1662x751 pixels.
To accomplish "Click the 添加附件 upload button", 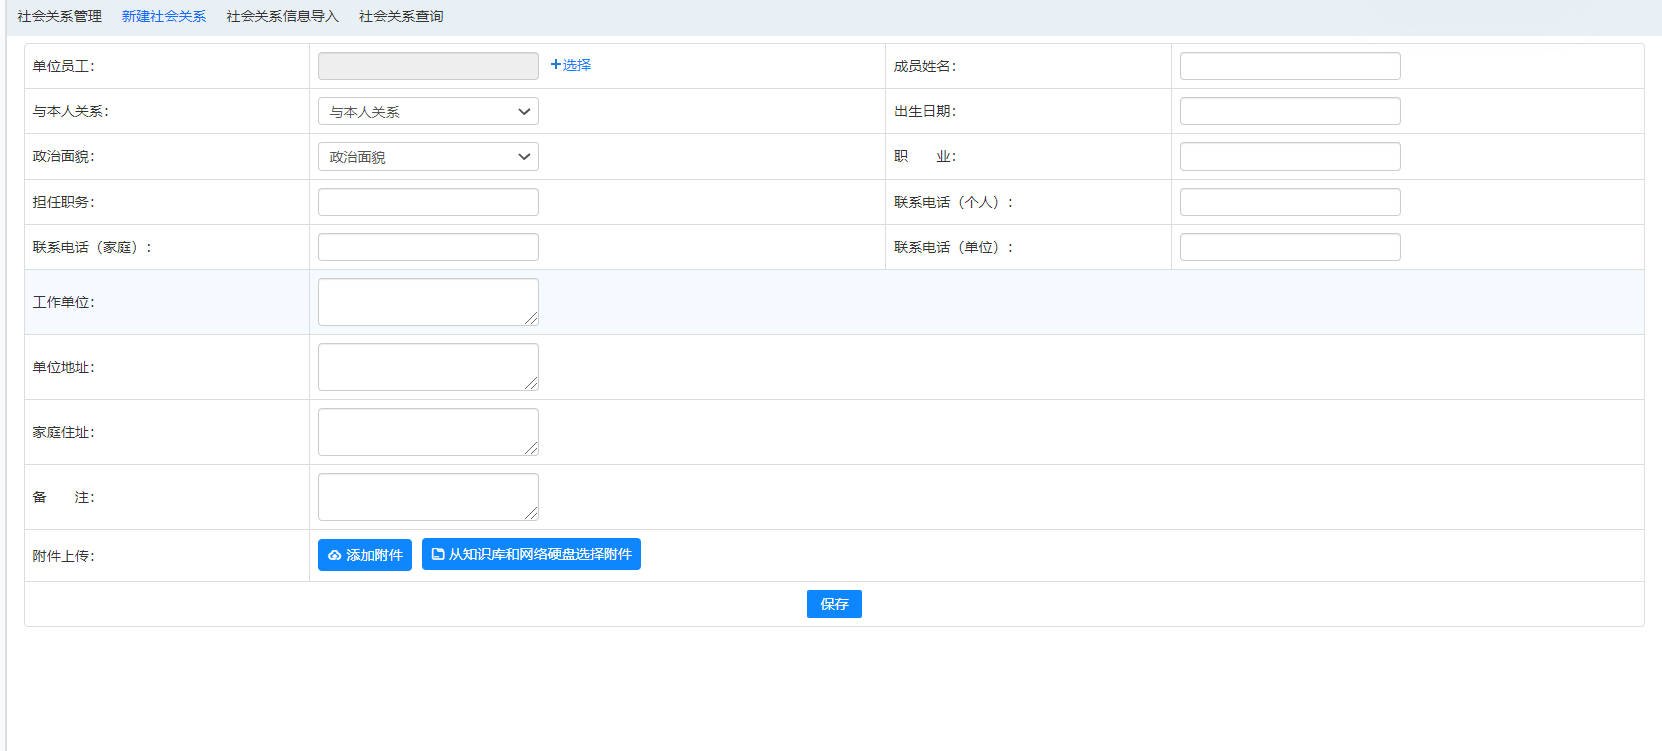I will tap(365, 555).
